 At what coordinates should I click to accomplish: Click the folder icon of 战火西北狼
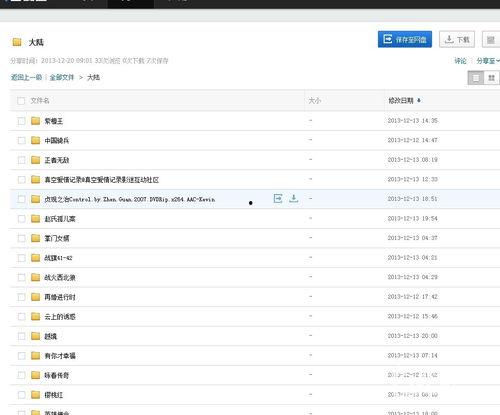tap(36, 277)
